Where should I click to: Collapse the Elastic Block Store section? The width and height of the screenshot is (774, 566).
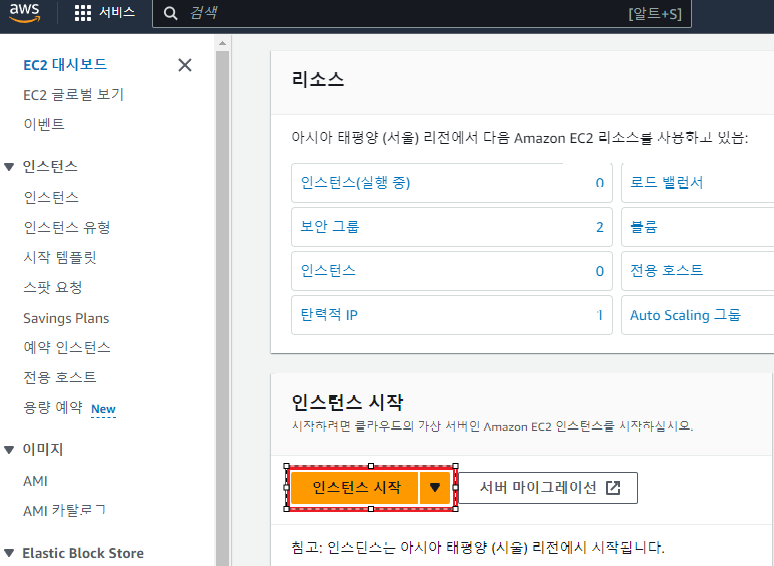pos(9,553)
